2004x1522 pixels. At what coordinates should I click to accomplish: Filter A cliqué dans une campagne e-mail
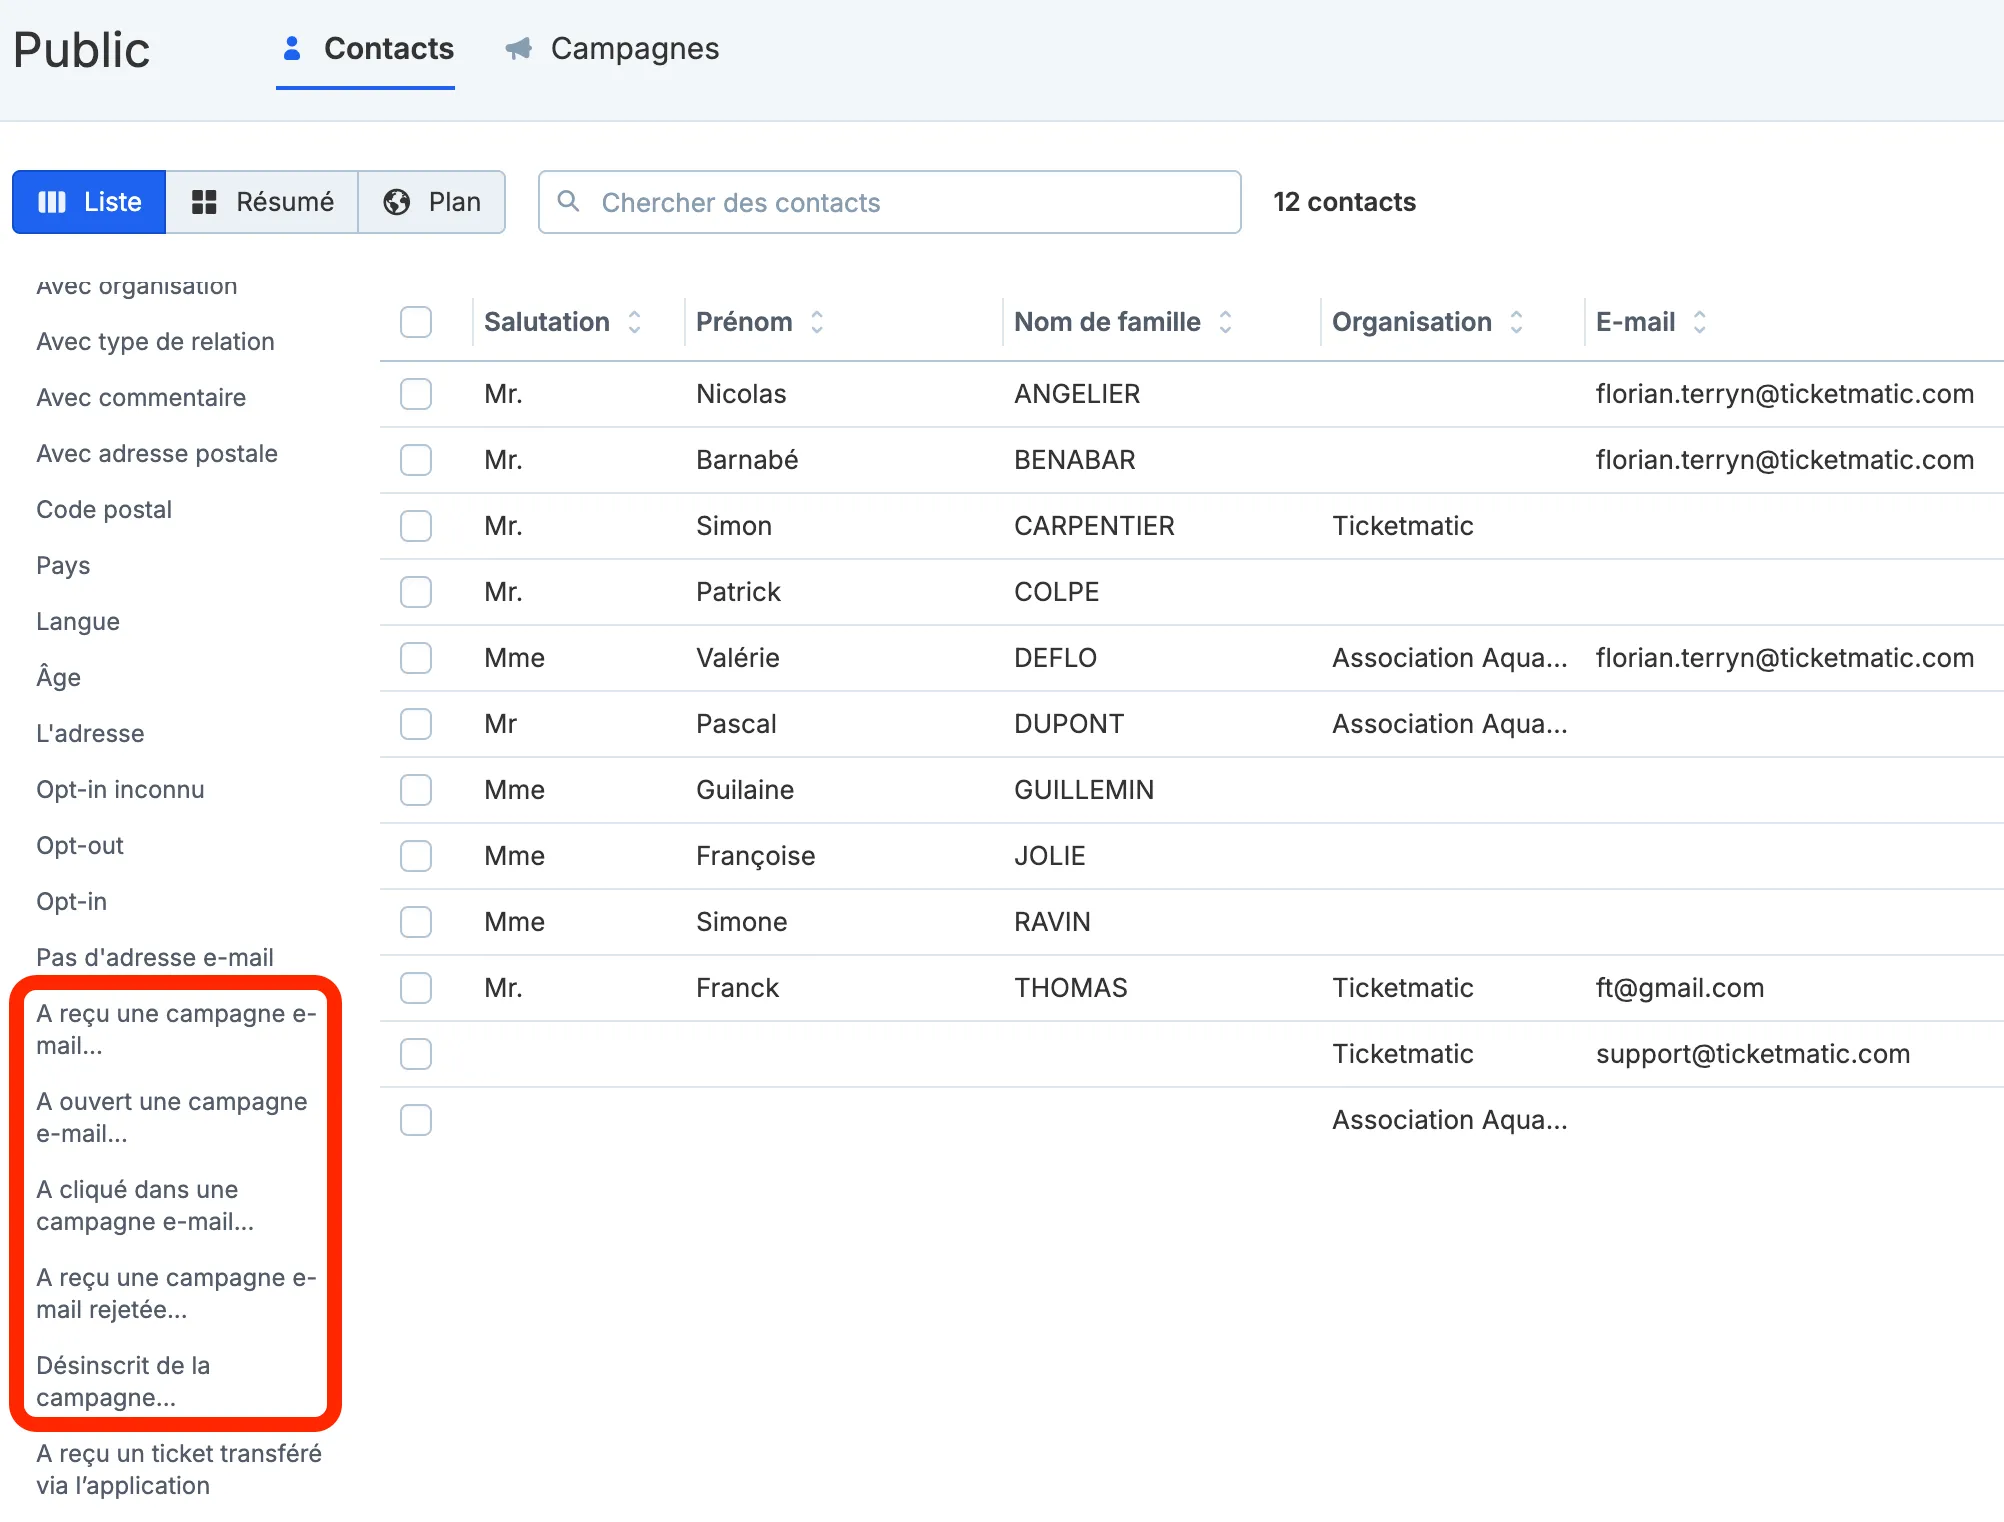[145, 1206]
